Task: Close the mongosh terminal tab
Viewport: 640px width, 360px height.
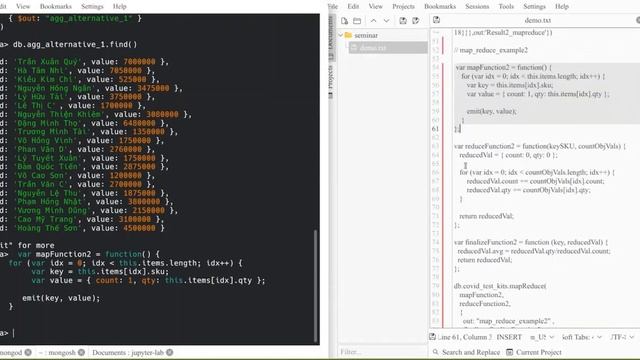Action: coord(81,352)
